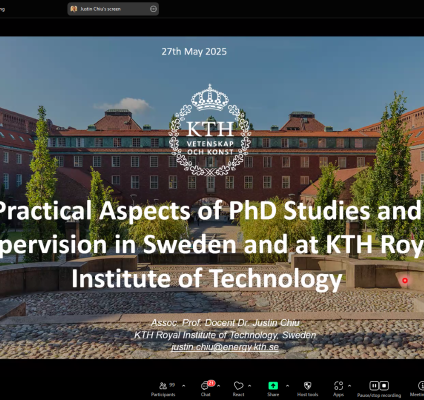Viewport: 424px width, 400px height.
Task: Select the Justin Chiu's screen tab
Action: pyautogui.click(x=113, y=9)
